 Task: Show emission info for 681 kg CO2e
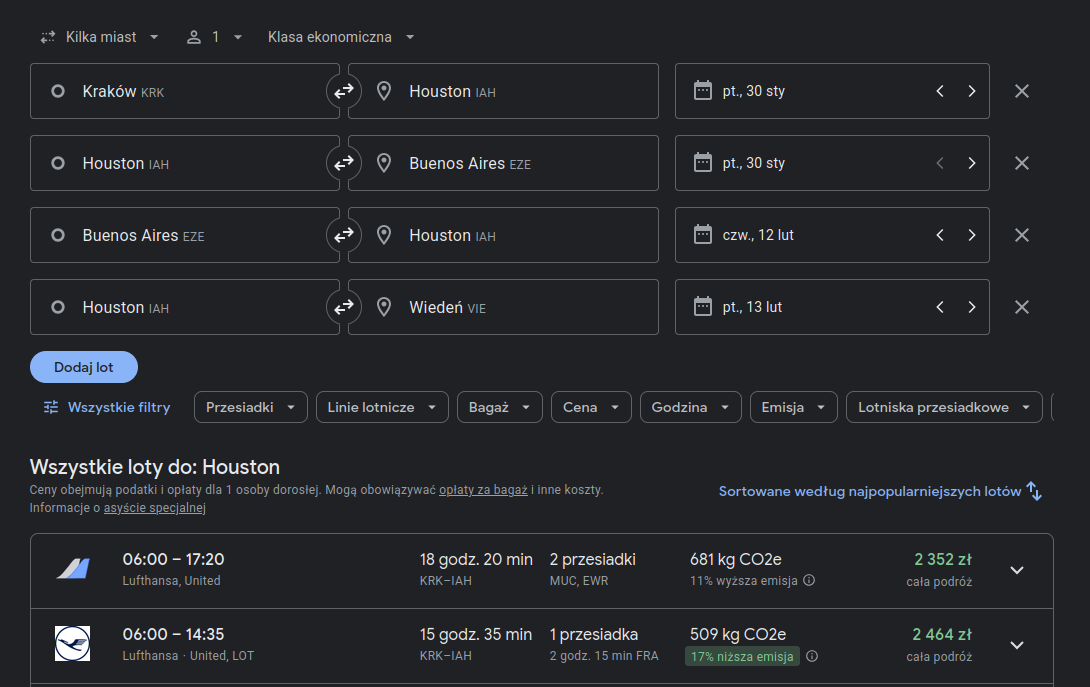click(809, 581)
